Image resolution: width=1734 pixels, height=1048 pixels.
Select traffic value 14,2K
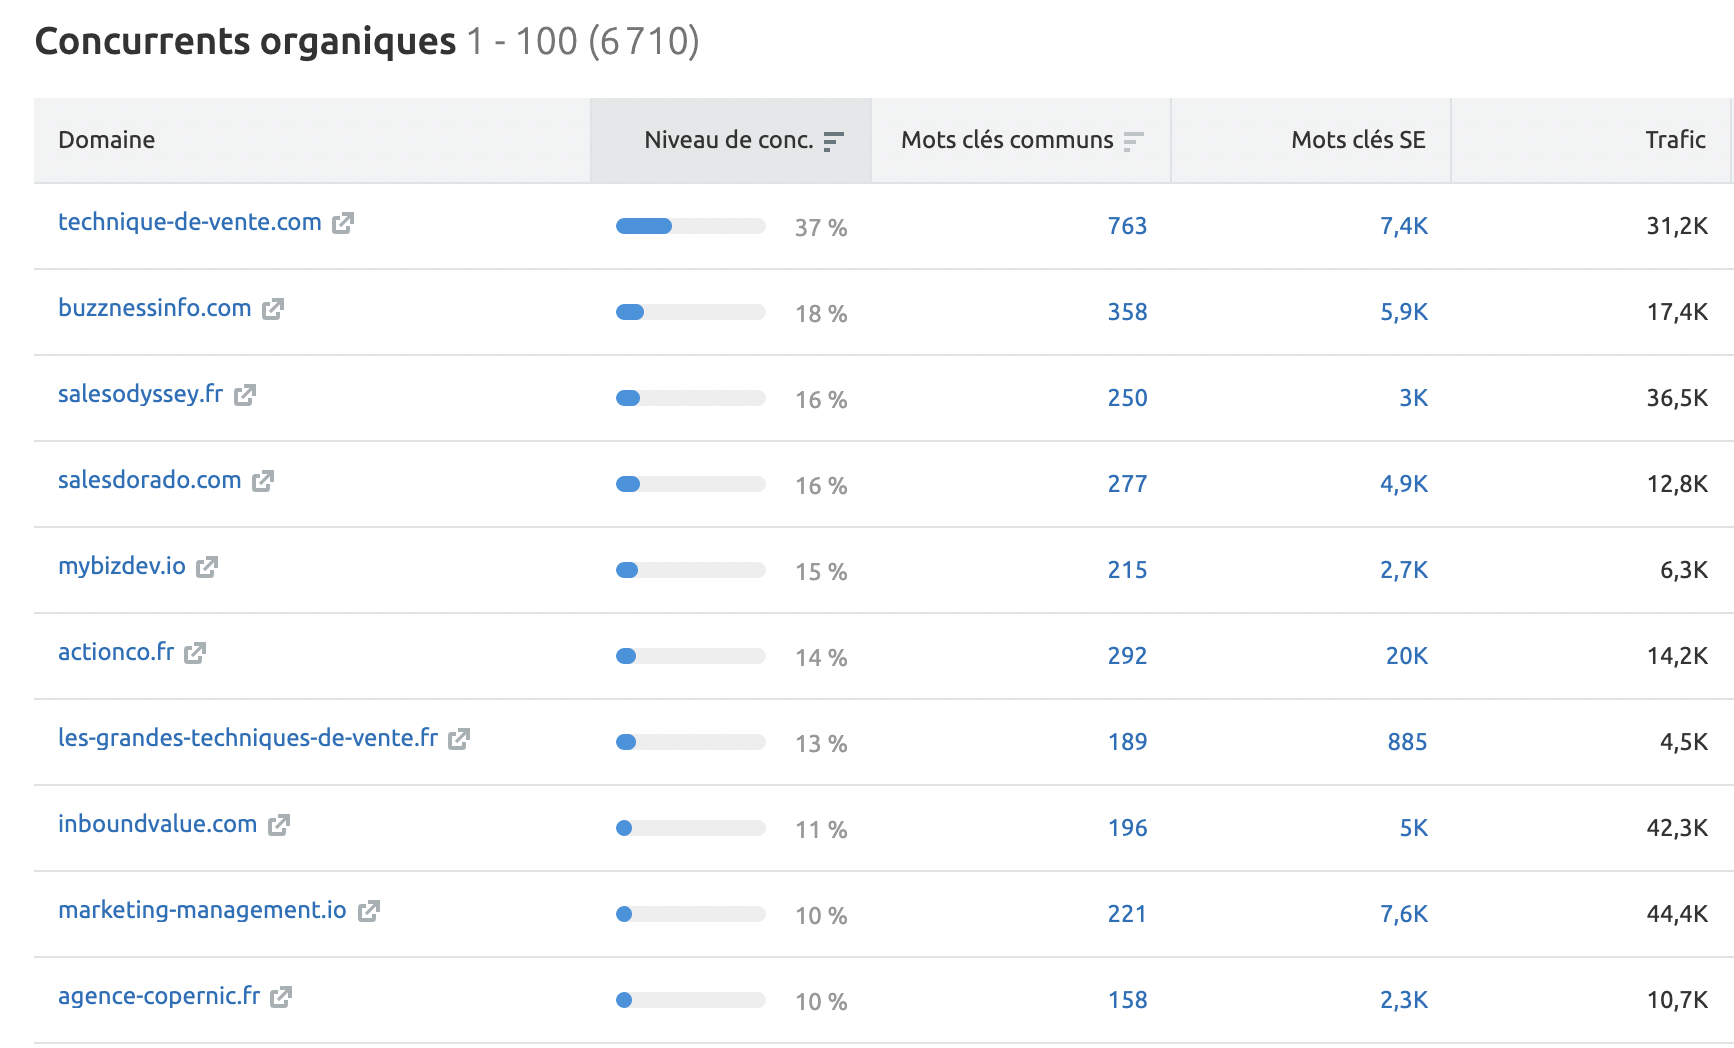tap(1677, 656)
